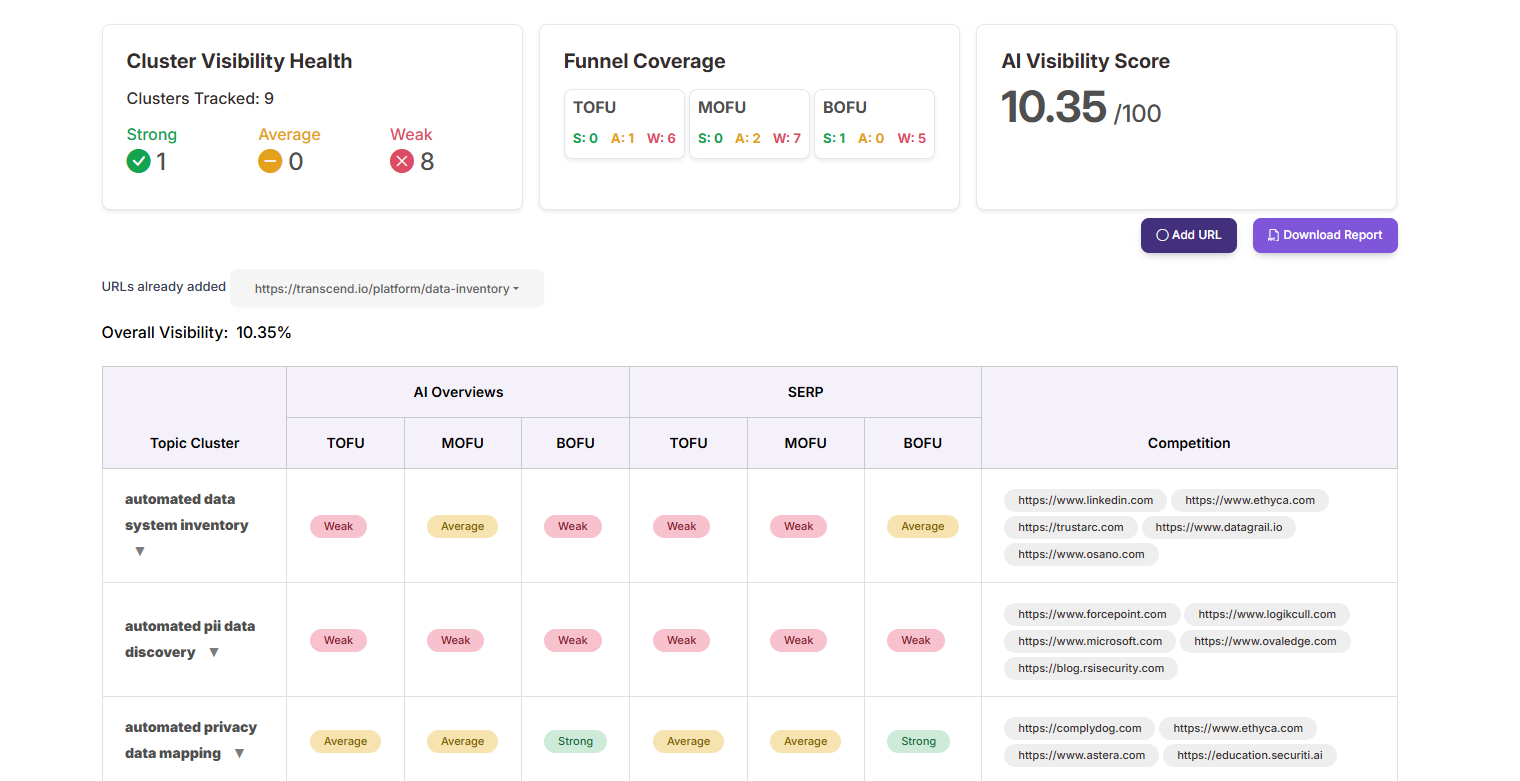Expand the automated privacy data mapping cluster
1520x781 pixels.
[x=239, y=753]
